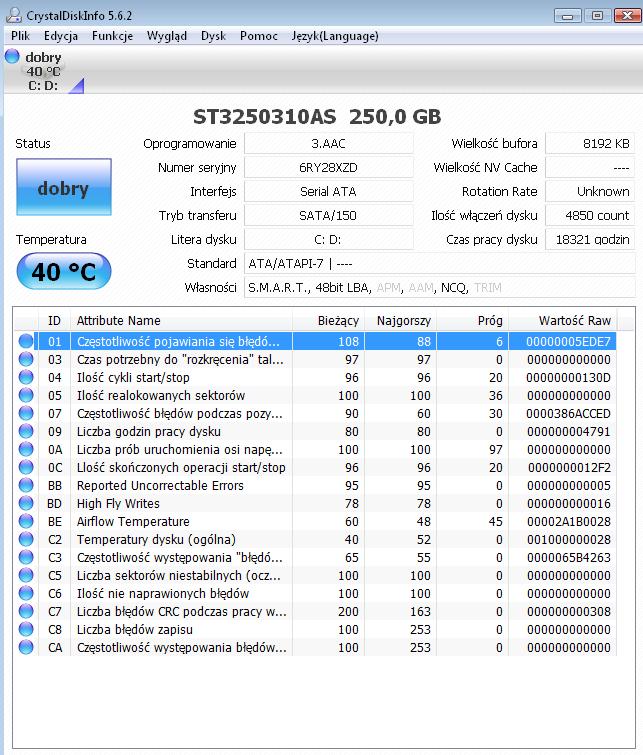This screenshot has width=643, height=755.
Task: Click the status orb for attribute BE
Action: (26, 521)
